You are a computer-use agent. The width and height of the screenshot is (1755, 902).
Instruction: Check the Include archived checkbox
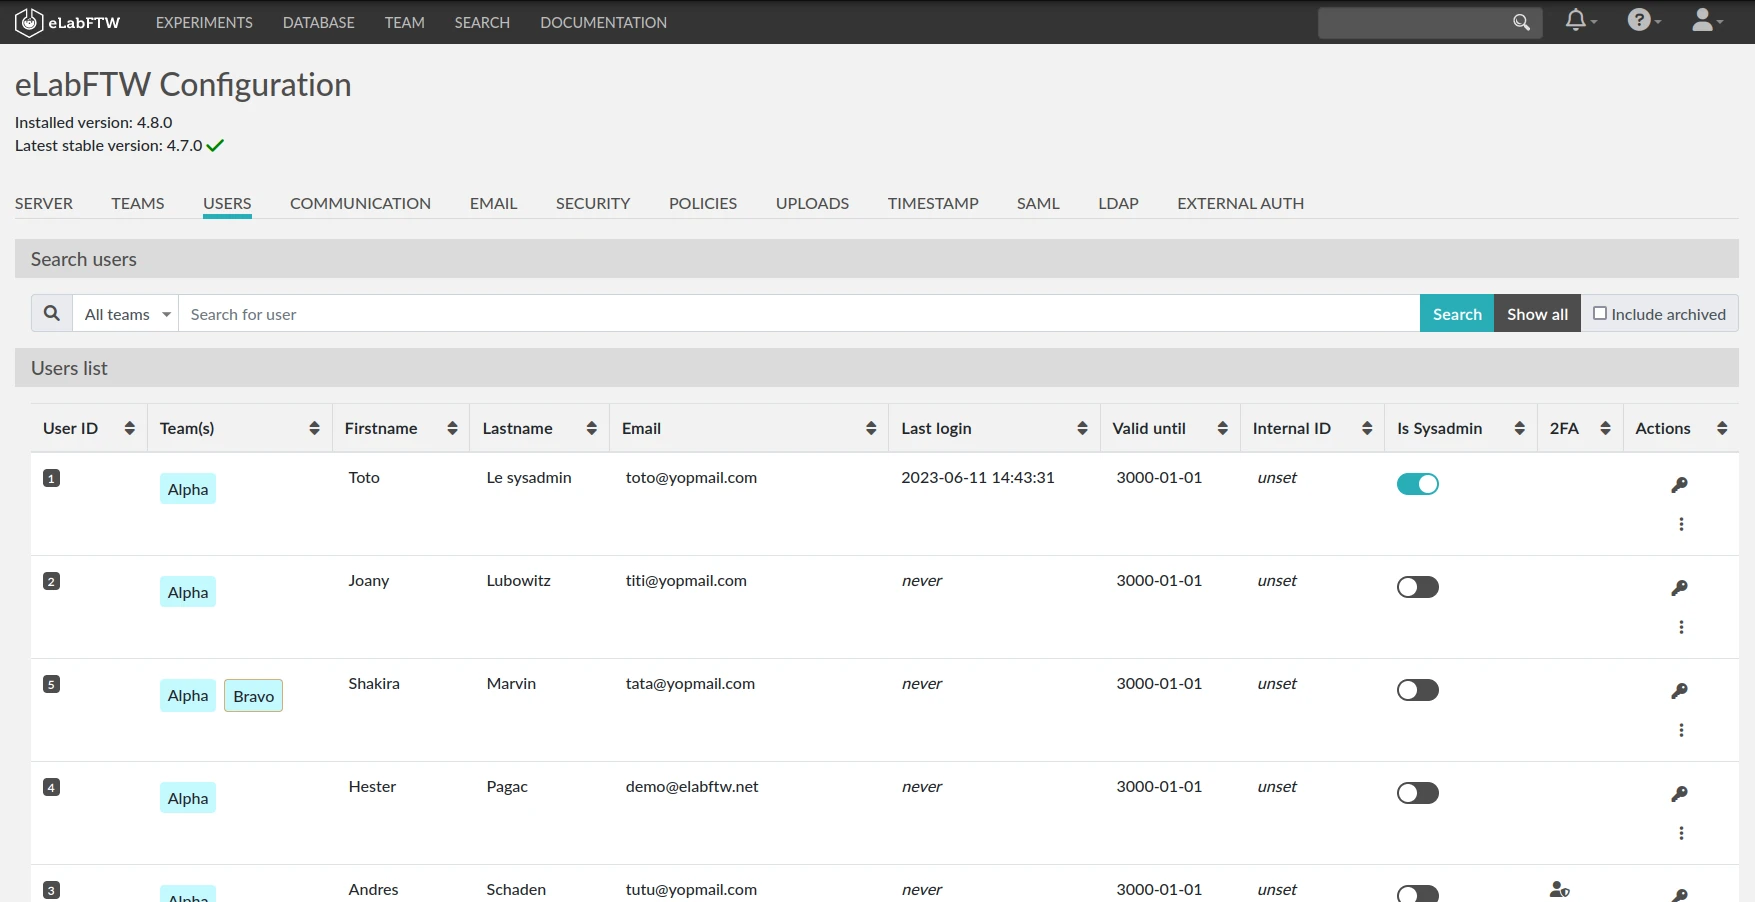[x=1600, y=313]
